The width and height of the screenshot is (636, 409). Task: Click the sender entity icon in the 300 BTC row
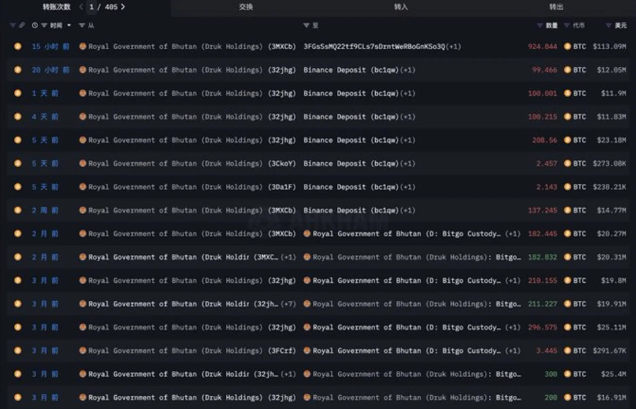[x=83, y=374]
